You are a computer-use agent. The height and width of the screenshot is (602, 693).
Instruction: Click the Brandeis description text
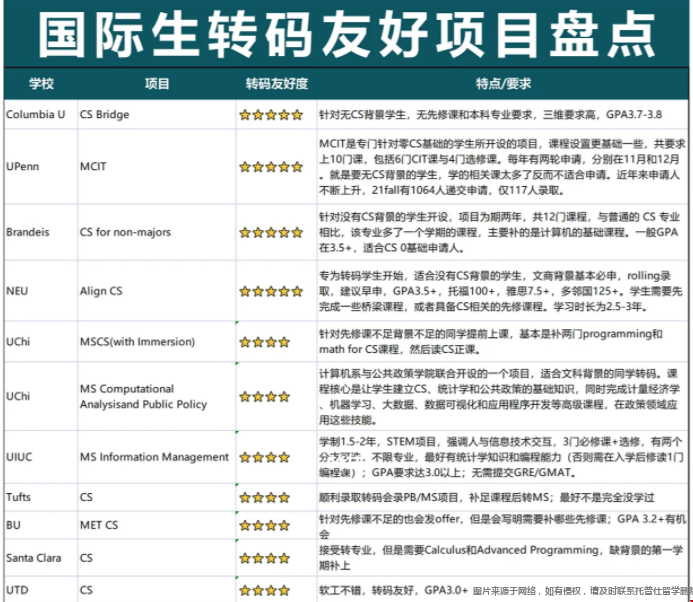499,232
